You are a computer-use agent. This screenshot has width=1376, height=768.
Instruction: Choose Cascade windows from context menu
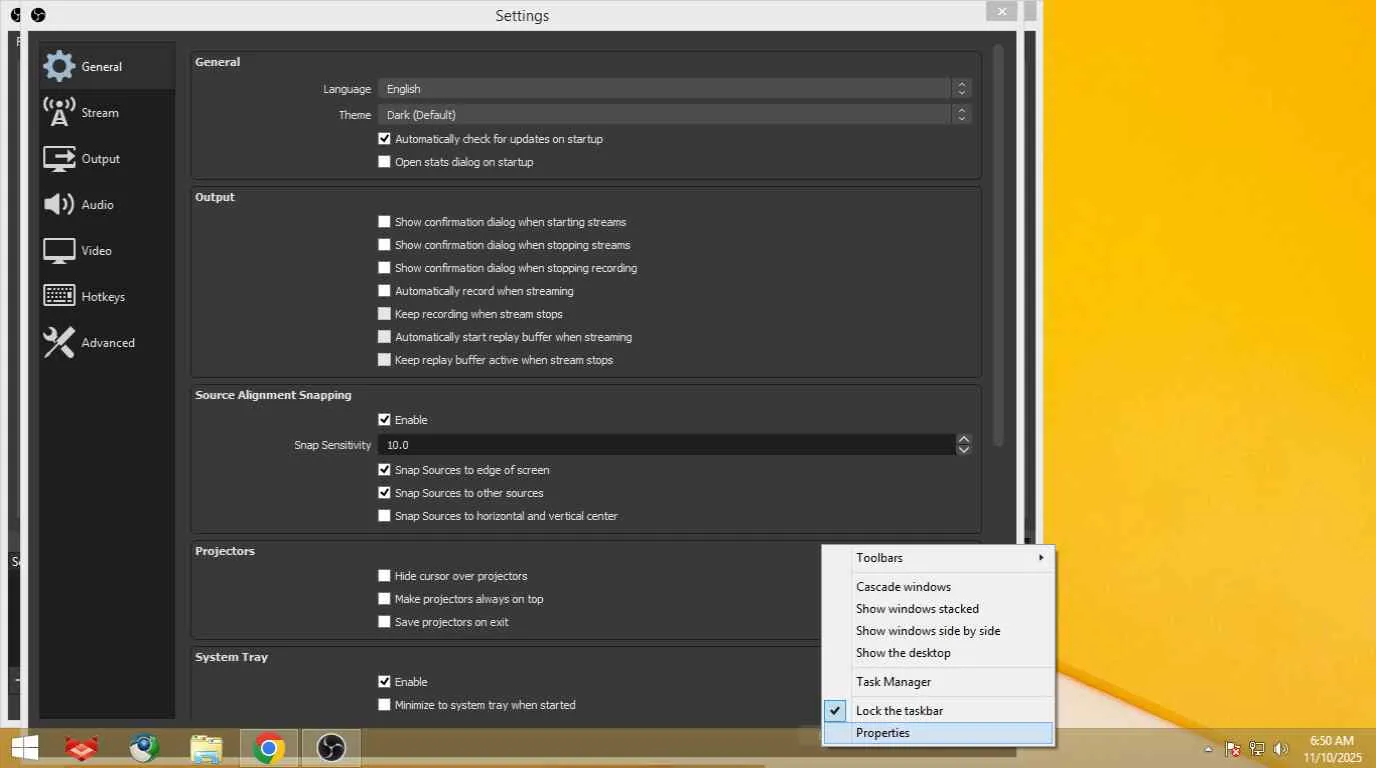[938, 587]
